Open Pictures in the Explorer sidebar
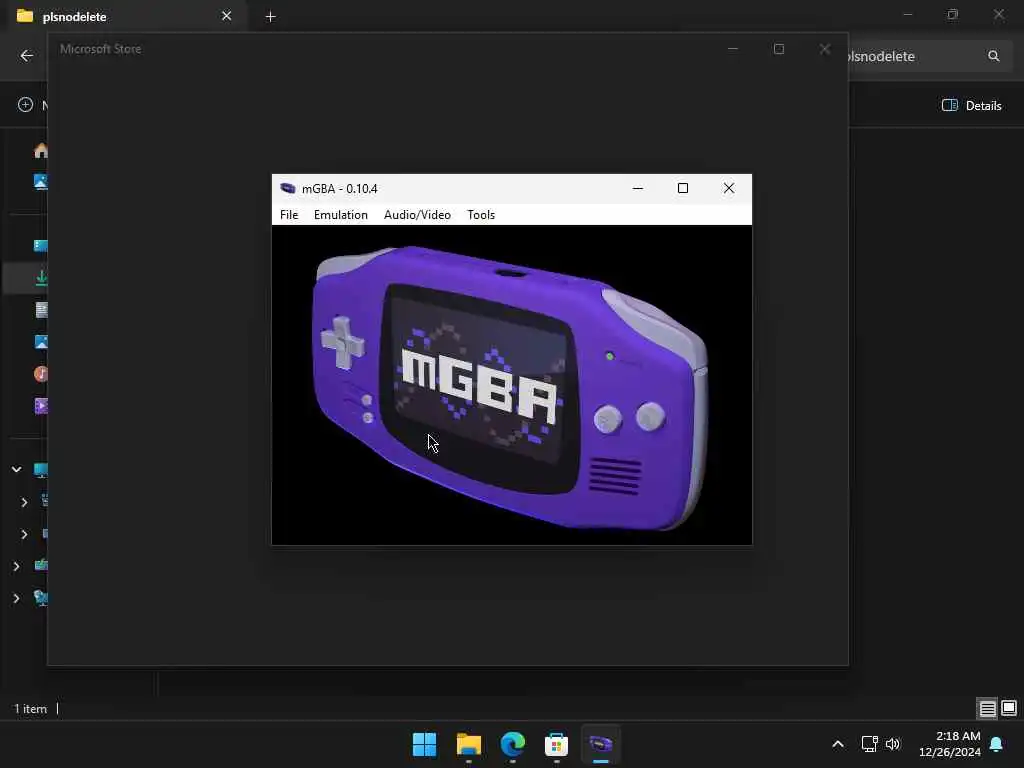1024x768 pixels. point(40,342)
